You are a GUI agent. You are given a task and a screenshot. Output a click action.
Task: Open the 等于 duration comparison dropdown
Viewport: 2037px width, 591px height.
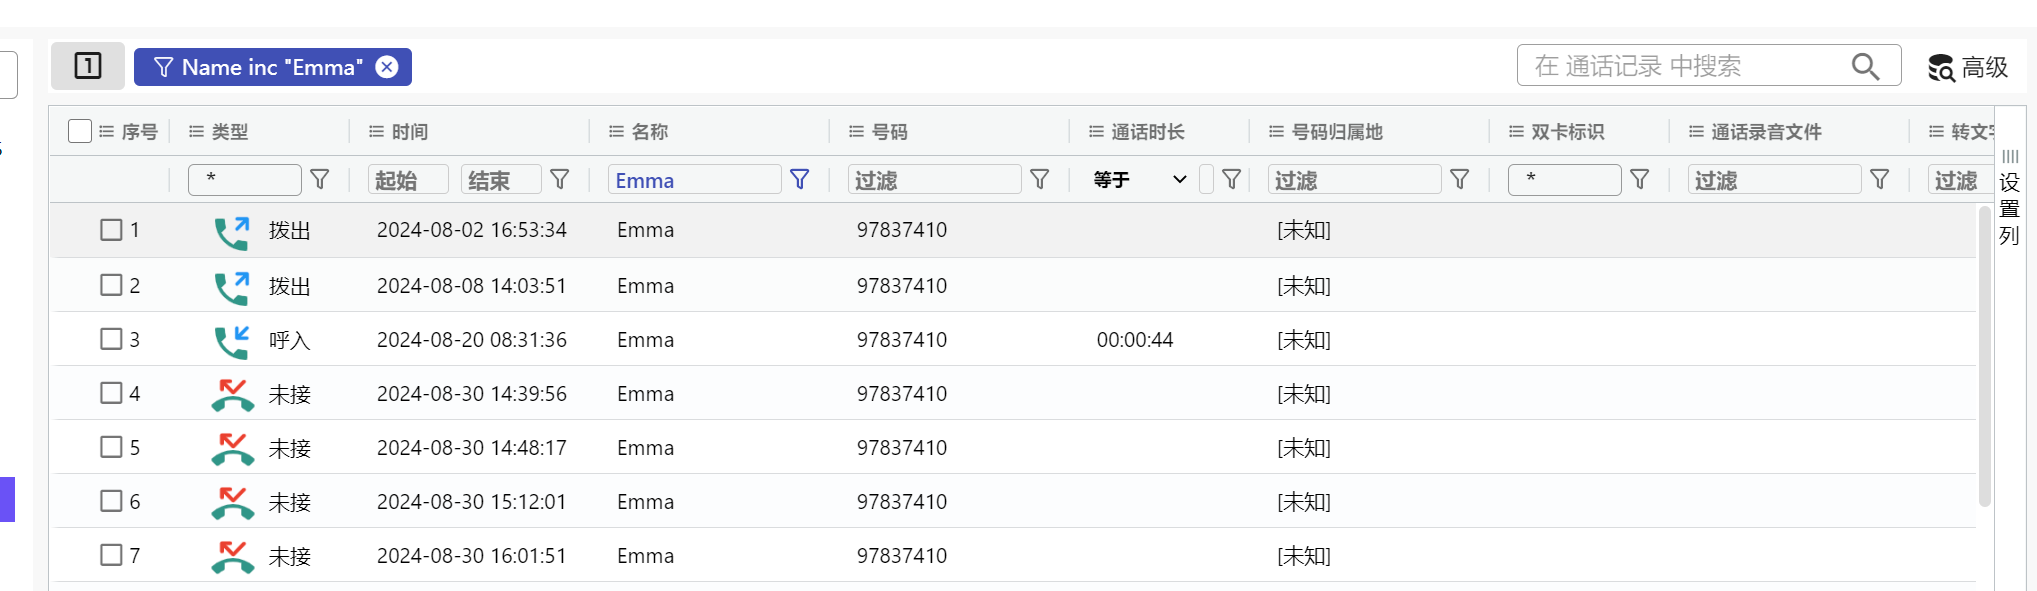1139,179
